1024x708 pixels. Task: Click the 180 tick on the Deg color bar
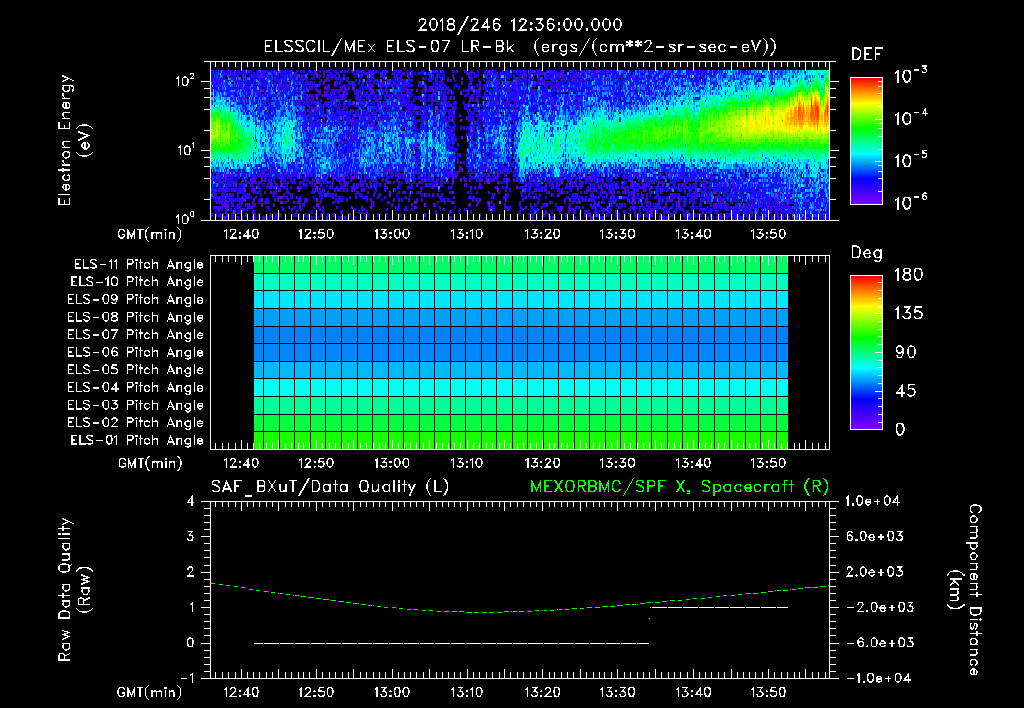coord(908,275)
